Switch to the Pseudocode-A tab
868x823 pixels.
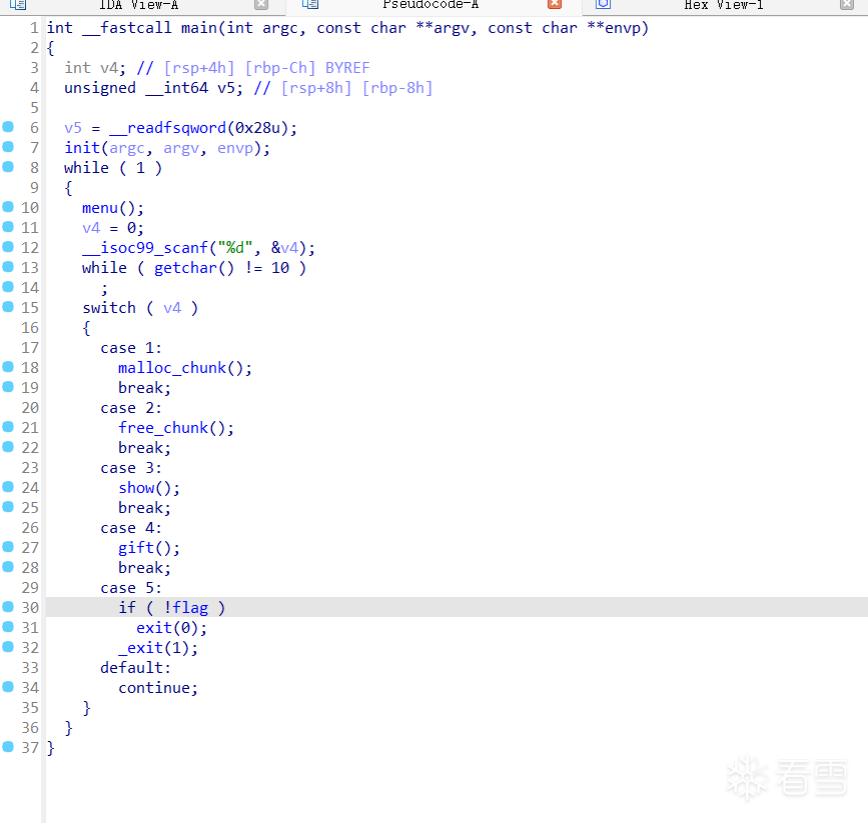pos(430,5)
